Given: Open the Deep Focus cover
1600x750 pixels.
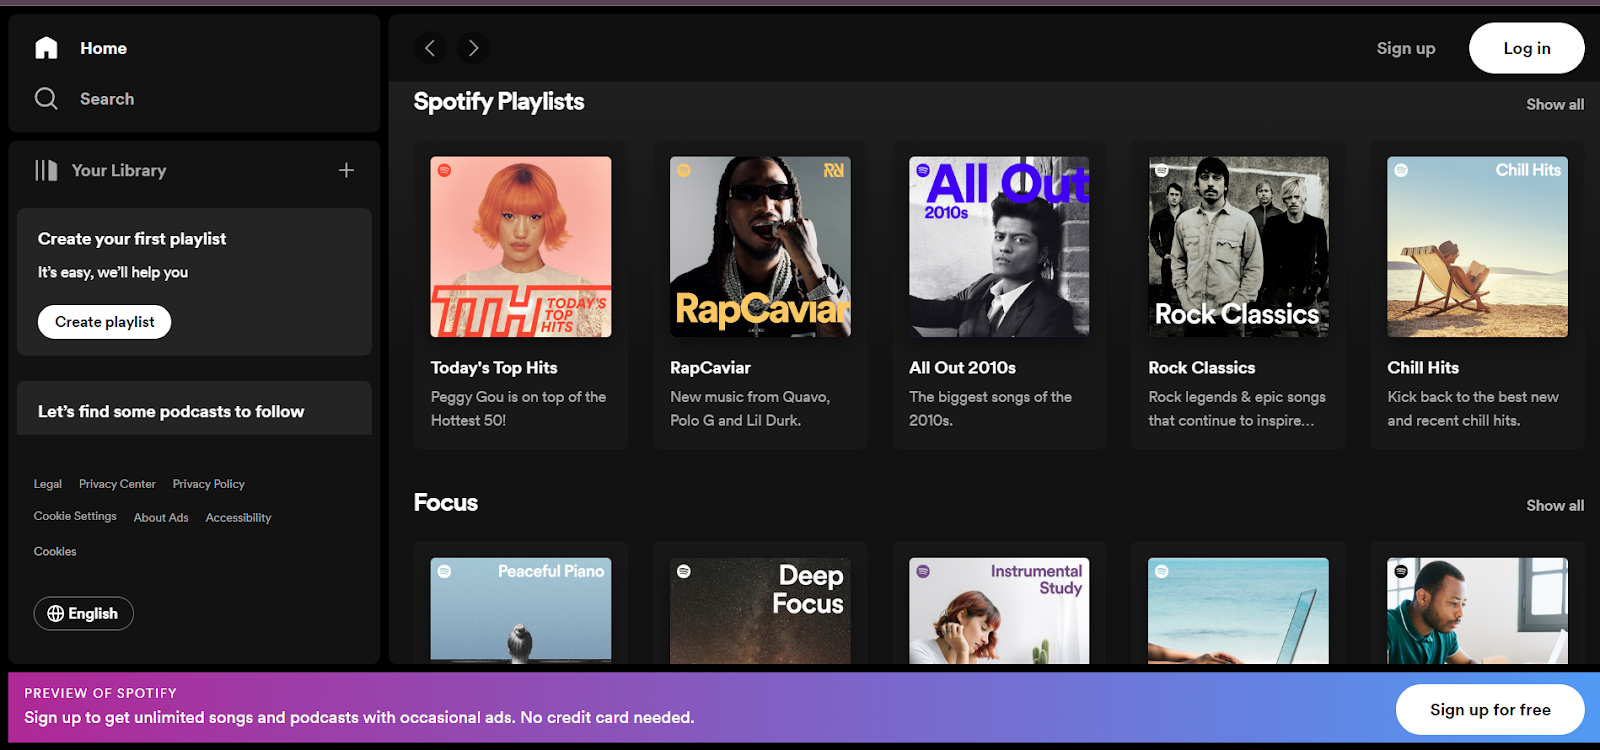Looking at the screenshot, I should pyautogui.click(x=760, y=611).
